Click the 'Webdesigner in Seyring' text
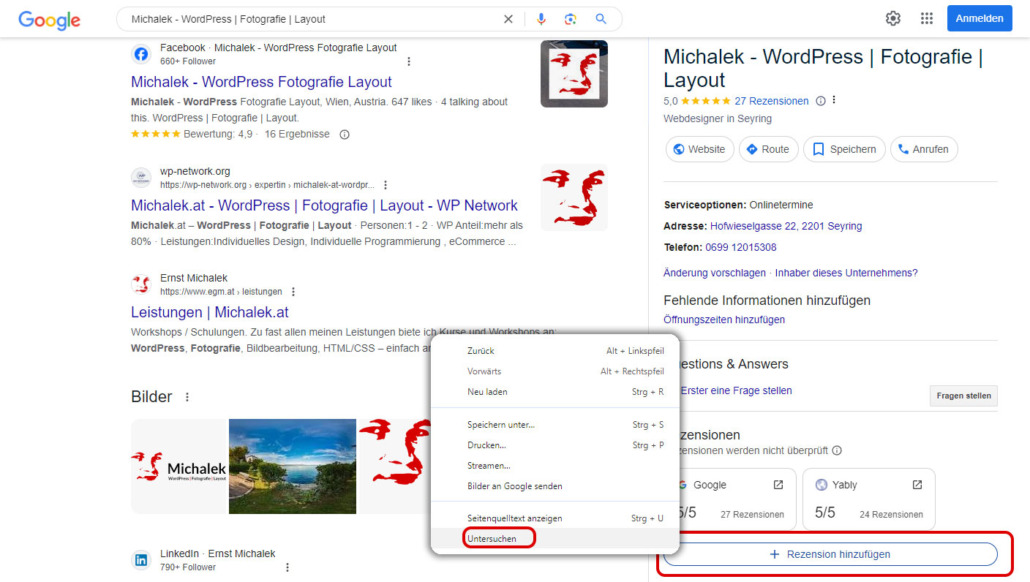This screenshot has width=1030, height=582. point(717,119)
